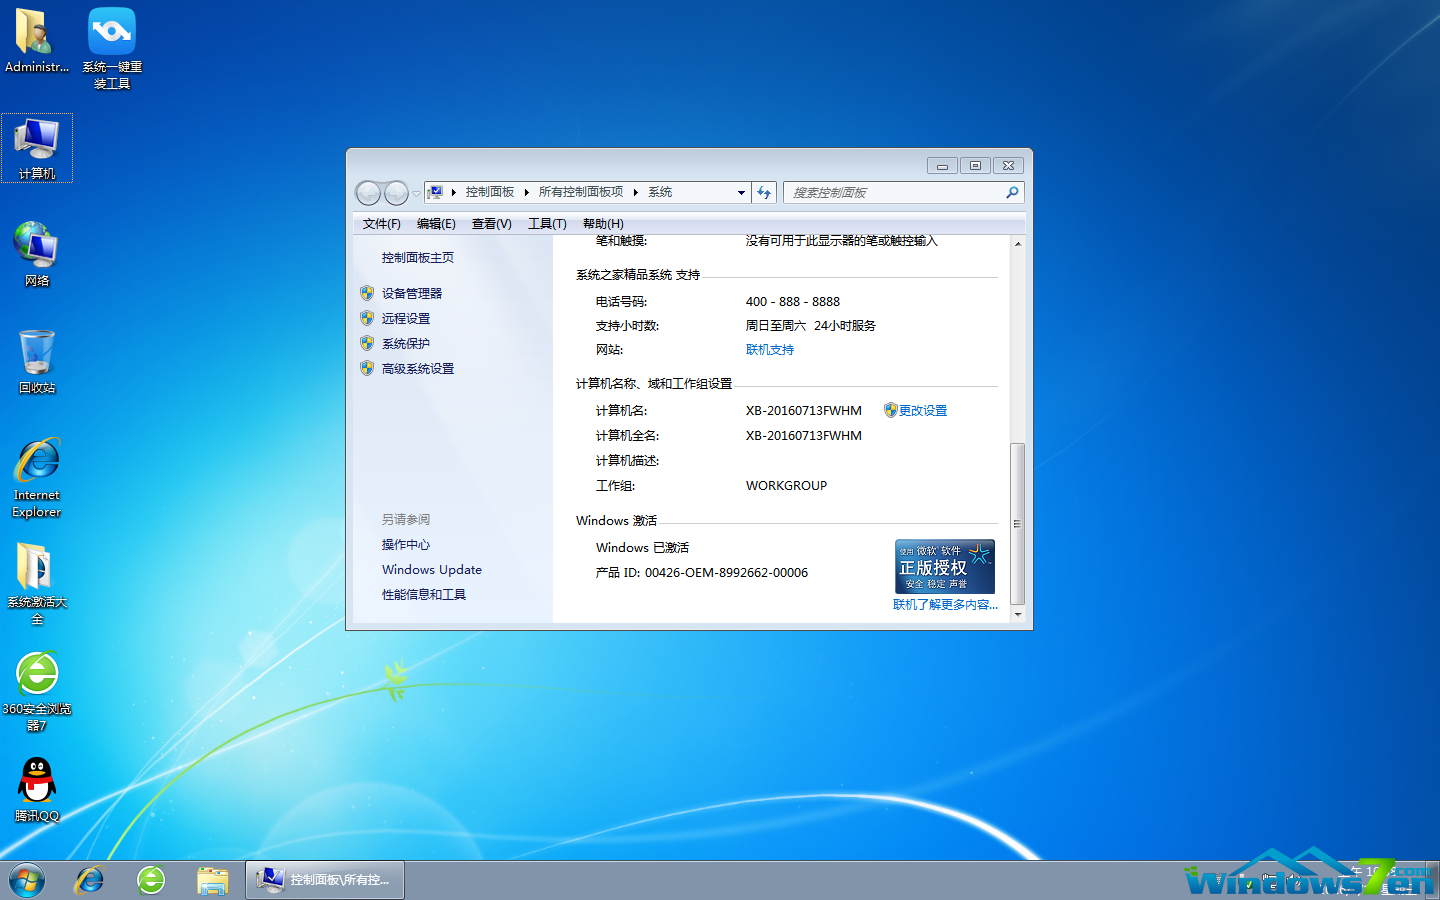Click the 联机支持 link
This screenshot has width=1440, height=900.
click(769, 350)
